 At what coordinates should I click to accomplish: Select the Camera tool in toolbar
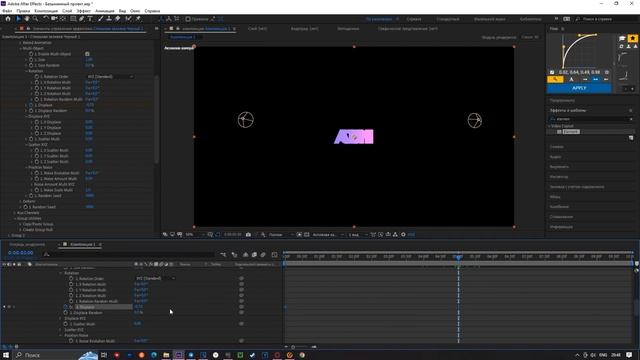[54, 19]
